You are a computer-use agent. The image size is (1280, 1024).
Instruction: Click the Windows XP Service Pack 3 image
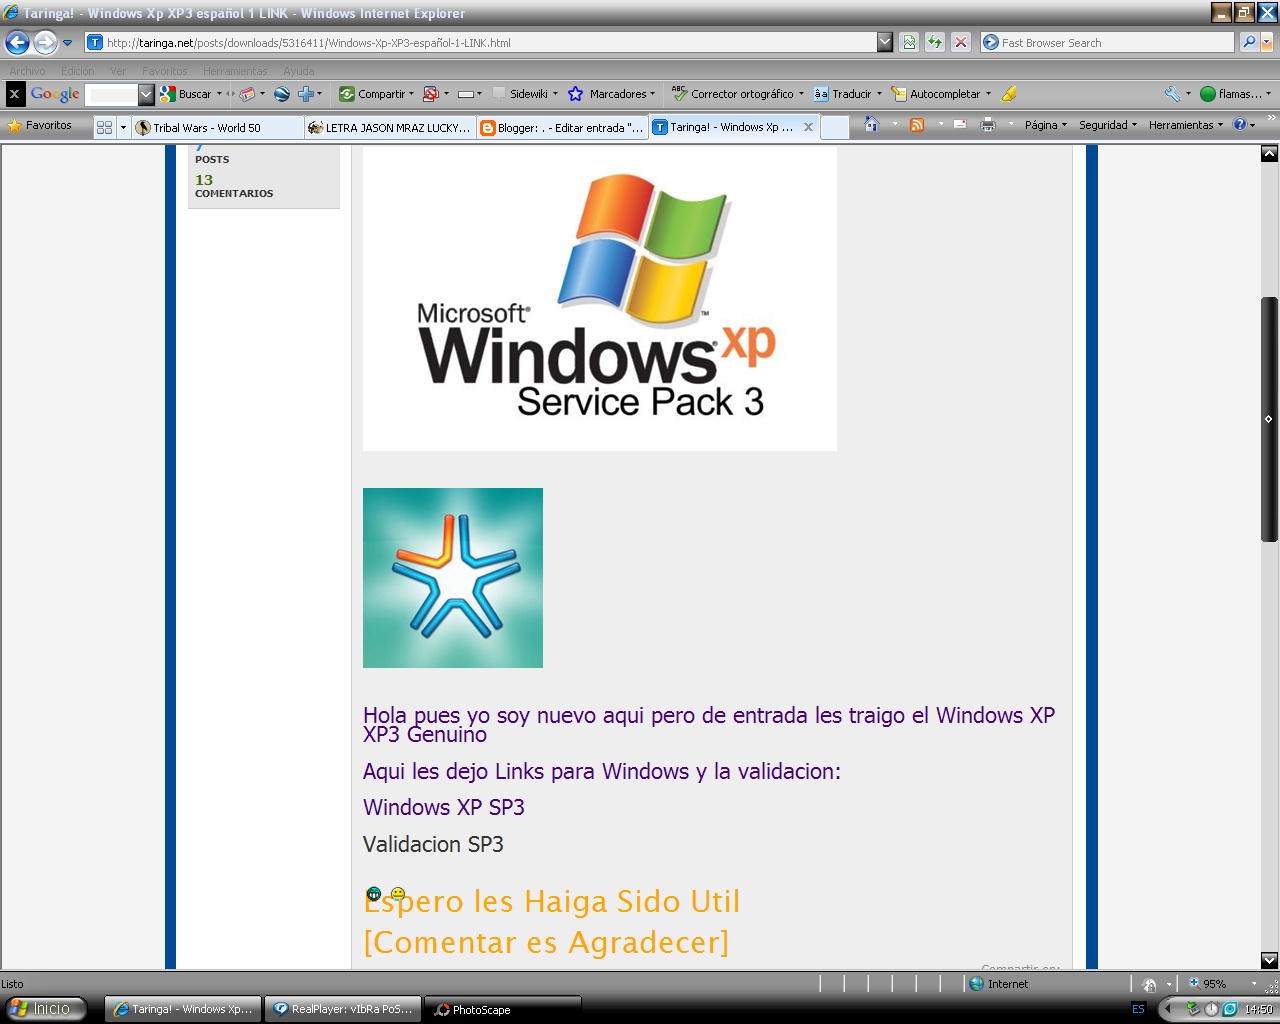[x=600, y=298]
